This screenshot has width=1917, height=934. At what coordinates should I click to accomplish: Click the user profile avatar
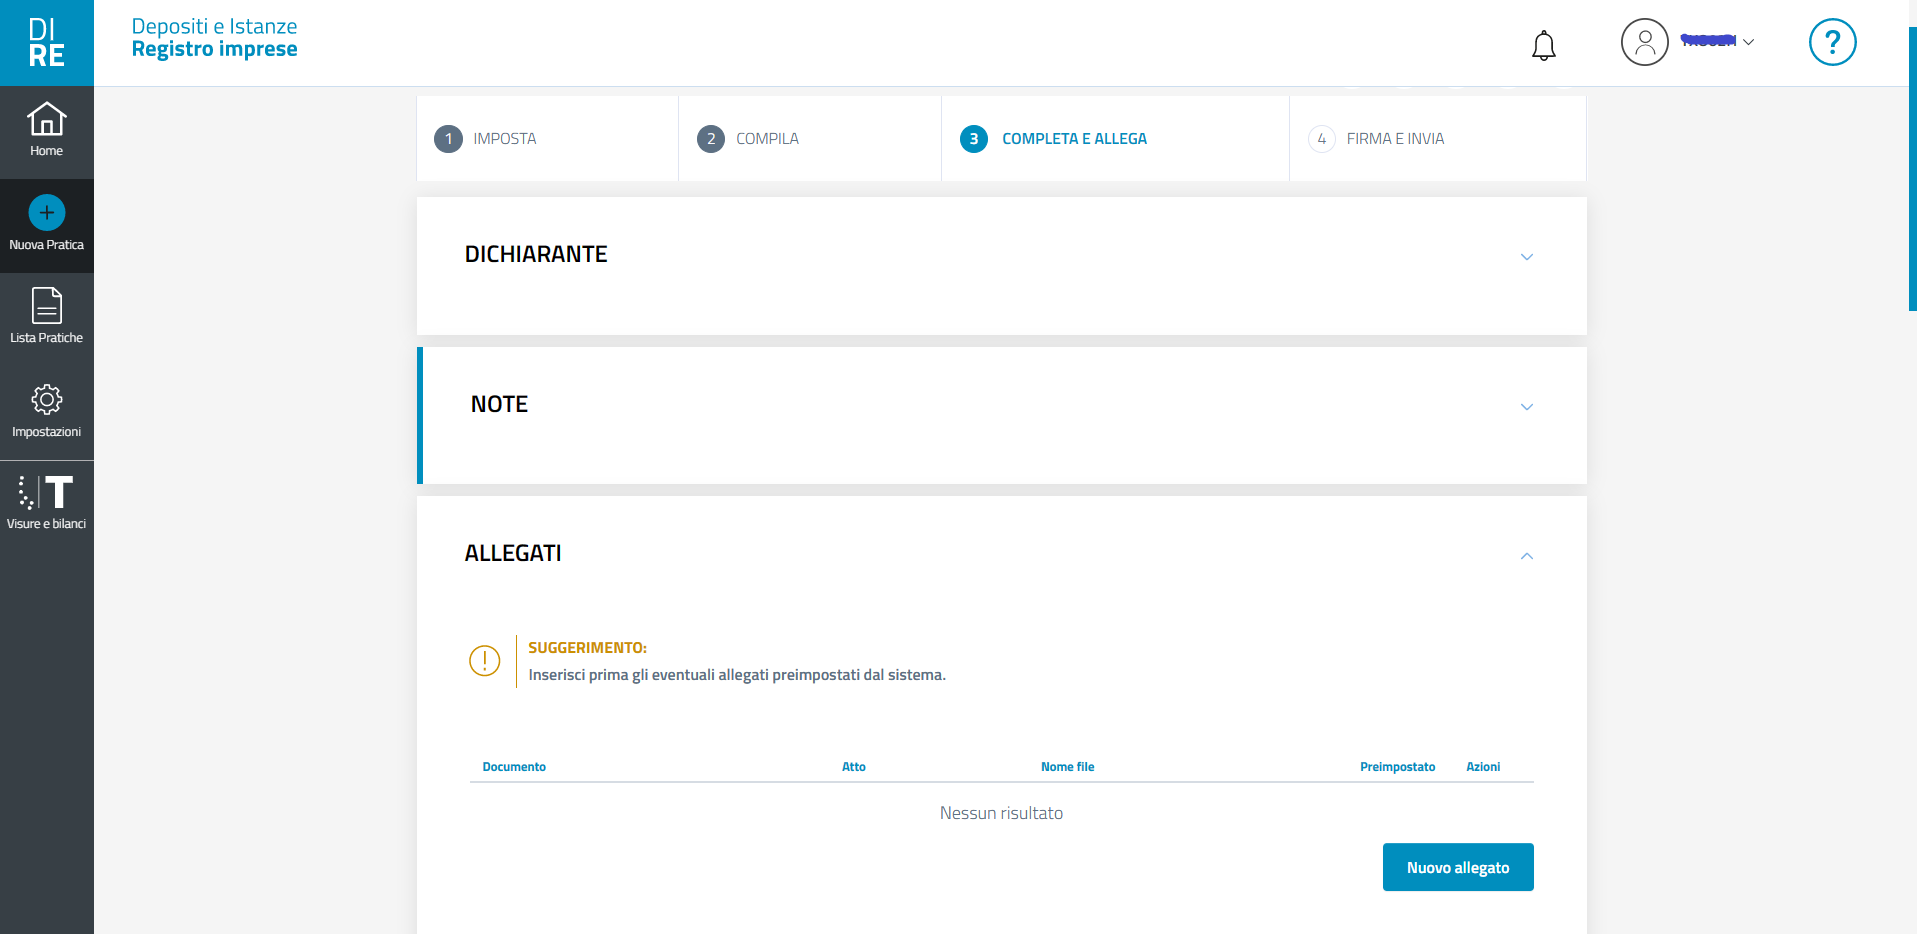[x=1644, y=42]
